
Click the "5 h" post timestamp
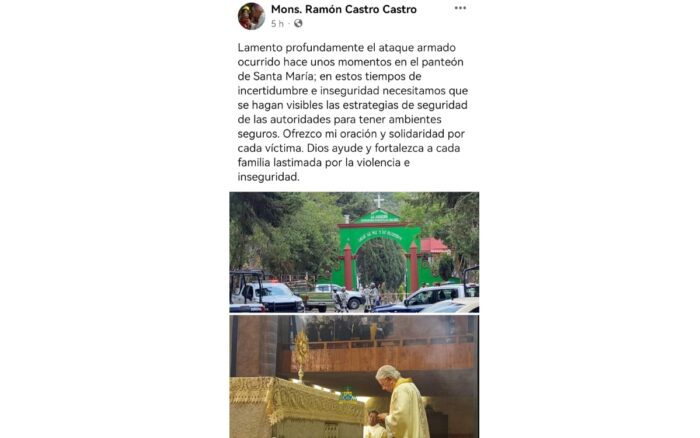277,24
